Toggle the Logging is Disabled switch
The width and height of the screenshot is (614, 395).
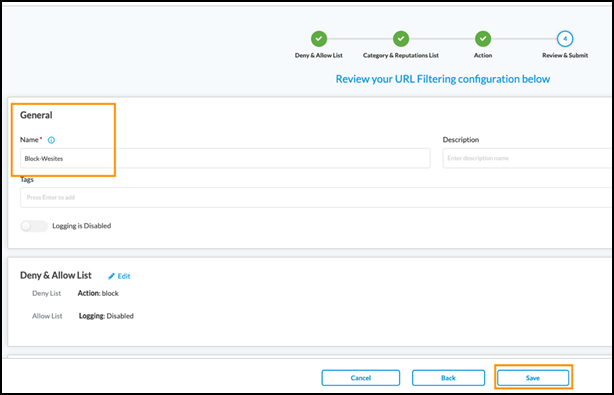click(x=34, y=226)
